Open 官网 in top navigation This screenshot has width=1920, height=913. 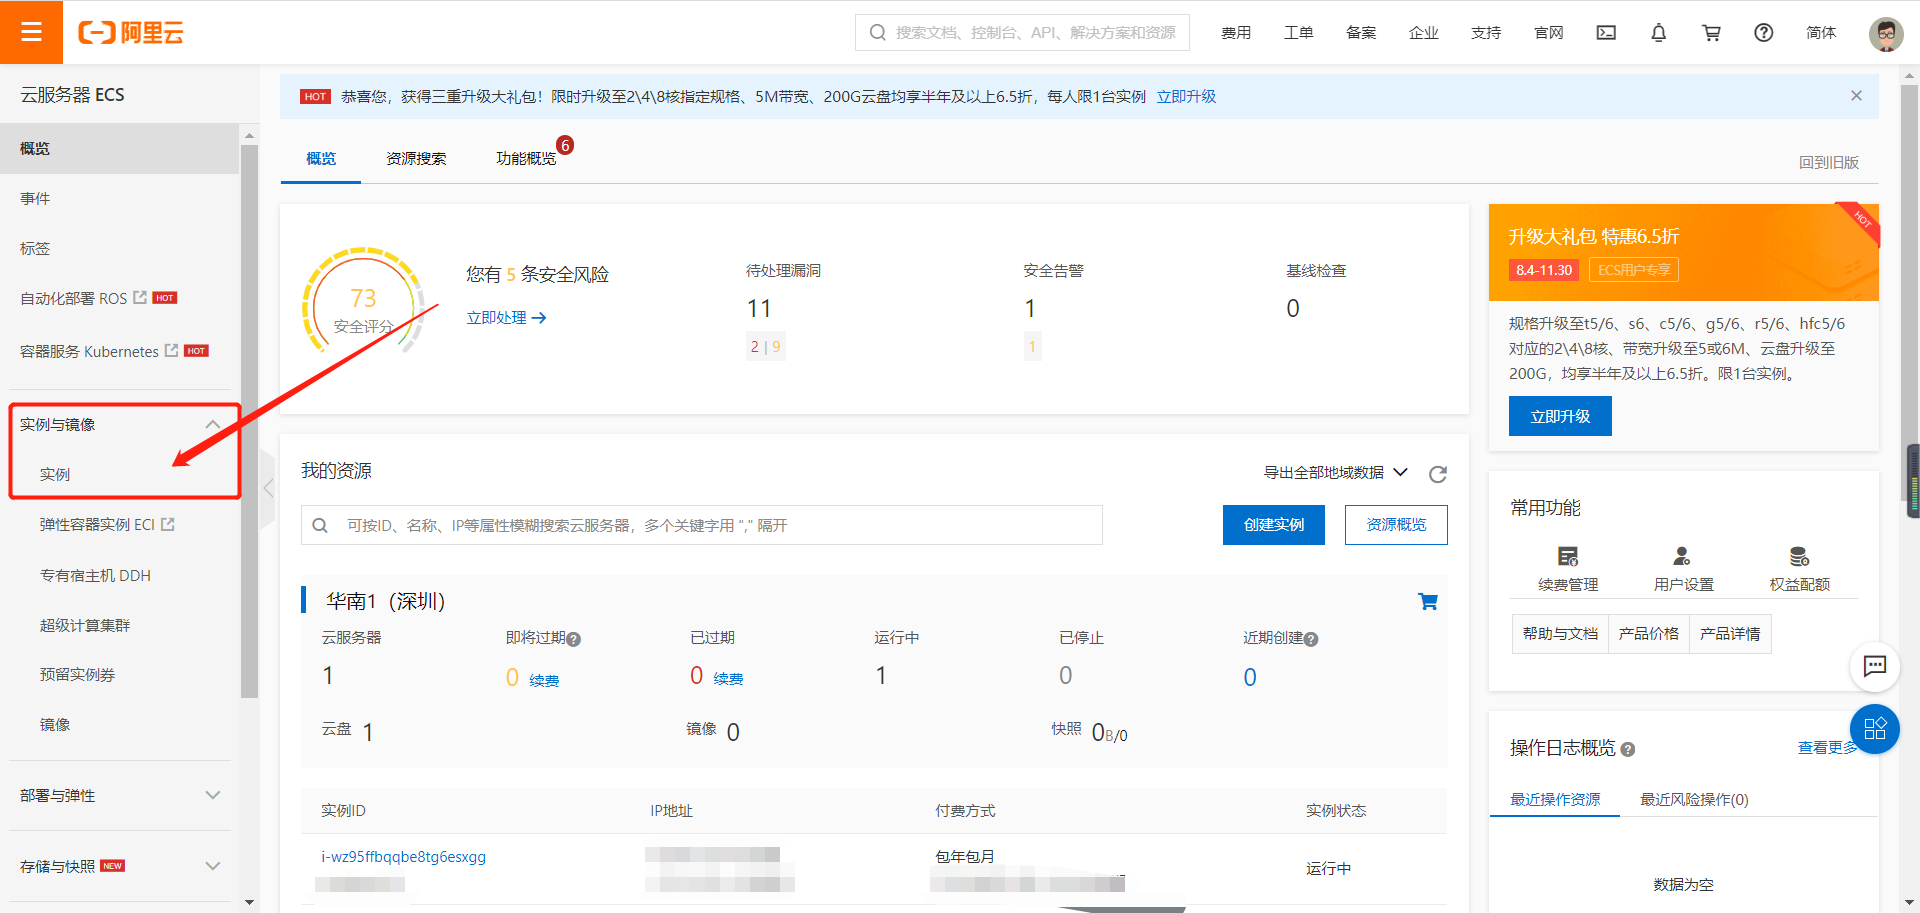[x=1549, y=33]
